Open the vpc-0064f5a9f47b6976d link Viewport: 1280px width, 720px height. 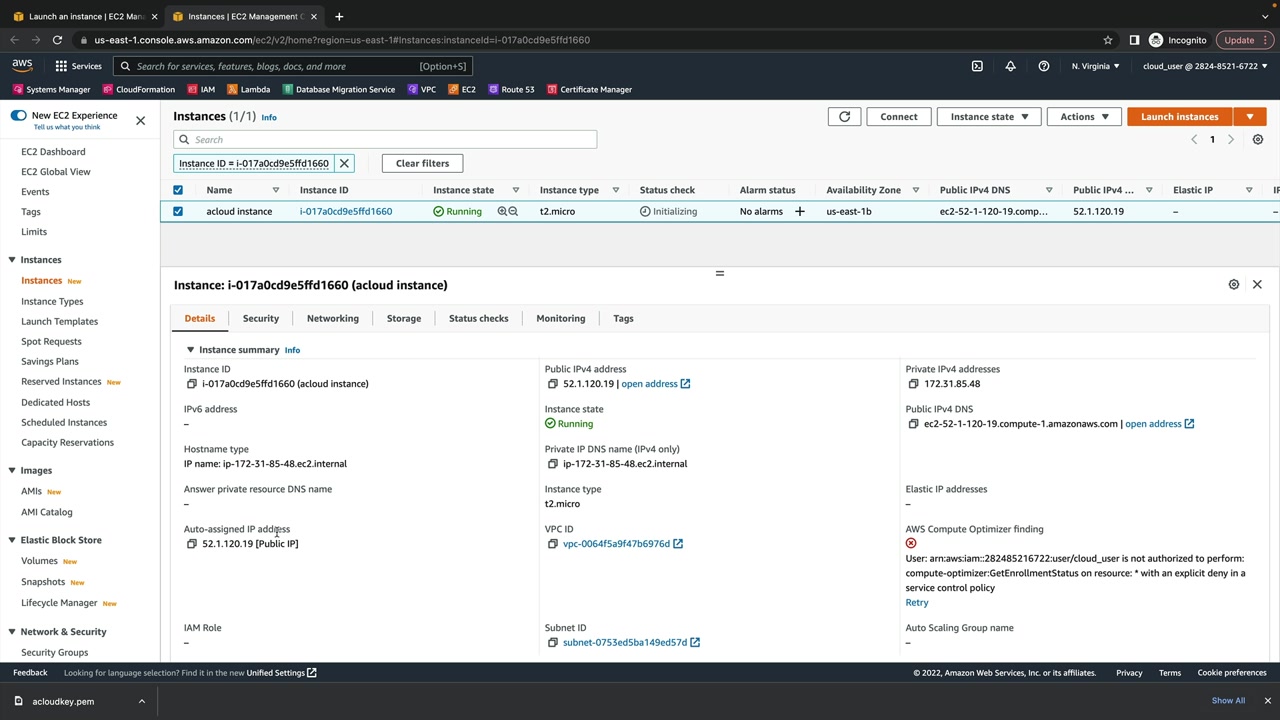616,544
